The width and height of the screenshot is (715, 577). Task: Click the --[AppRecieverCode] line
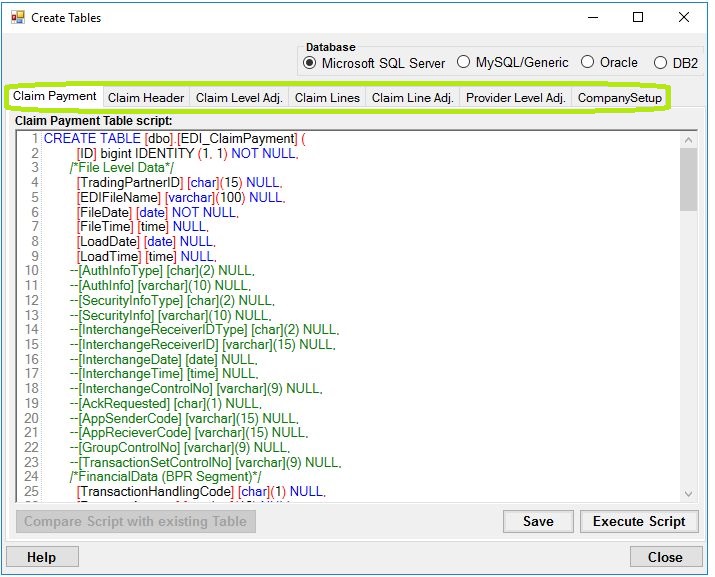(x=189, y=432)
